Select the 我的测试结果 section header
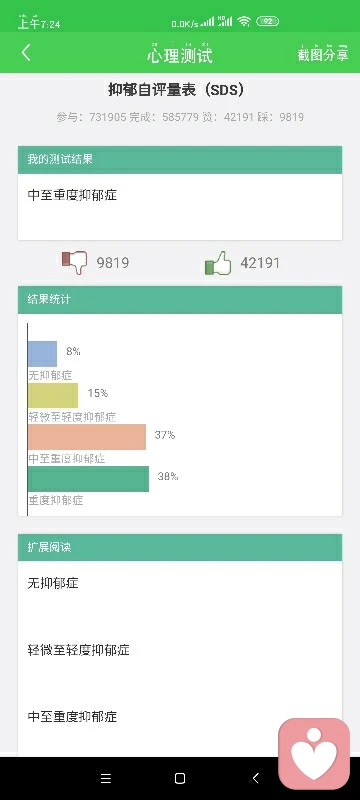Viewport: 360px width, 800px height. coord(179,159)
